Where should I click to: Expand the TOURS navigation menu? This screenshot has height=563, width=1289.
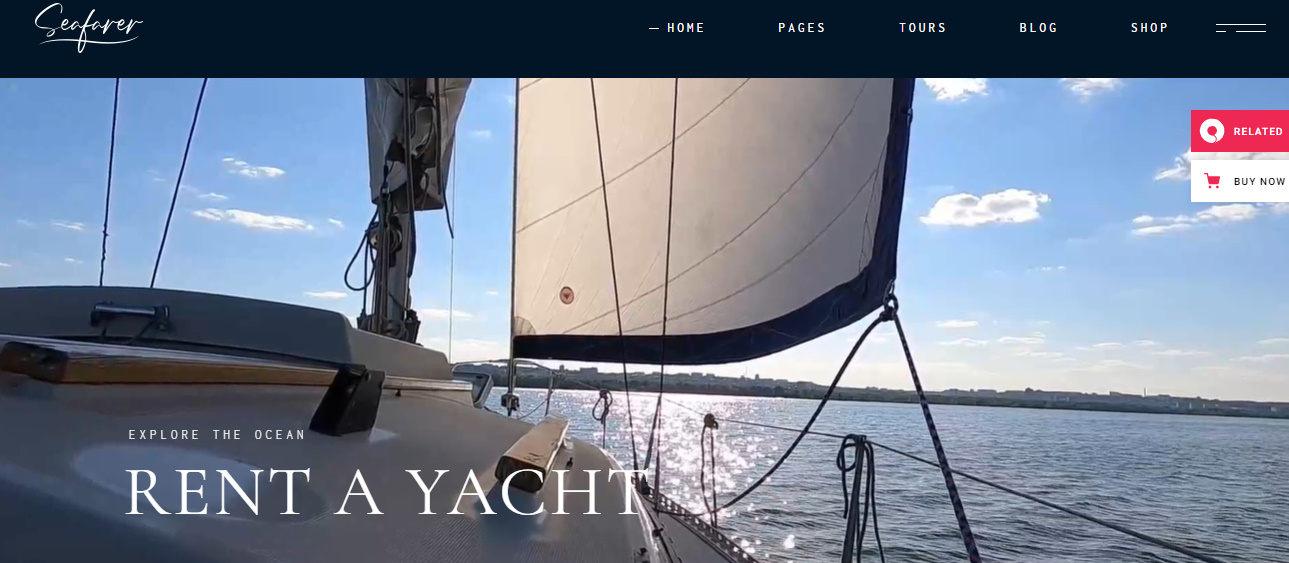coord(923,28)
